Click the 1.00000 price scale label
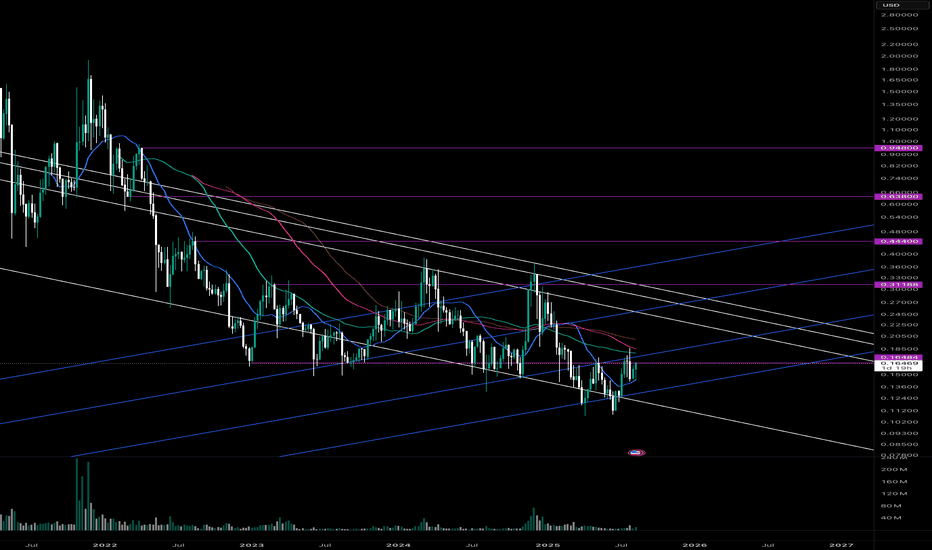 [x=900, y=142]
